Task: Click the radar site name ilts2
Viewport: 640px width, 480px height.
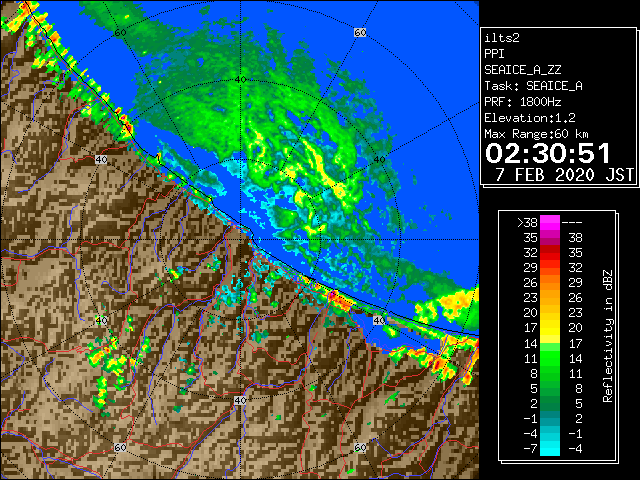Action: [502, 38]
